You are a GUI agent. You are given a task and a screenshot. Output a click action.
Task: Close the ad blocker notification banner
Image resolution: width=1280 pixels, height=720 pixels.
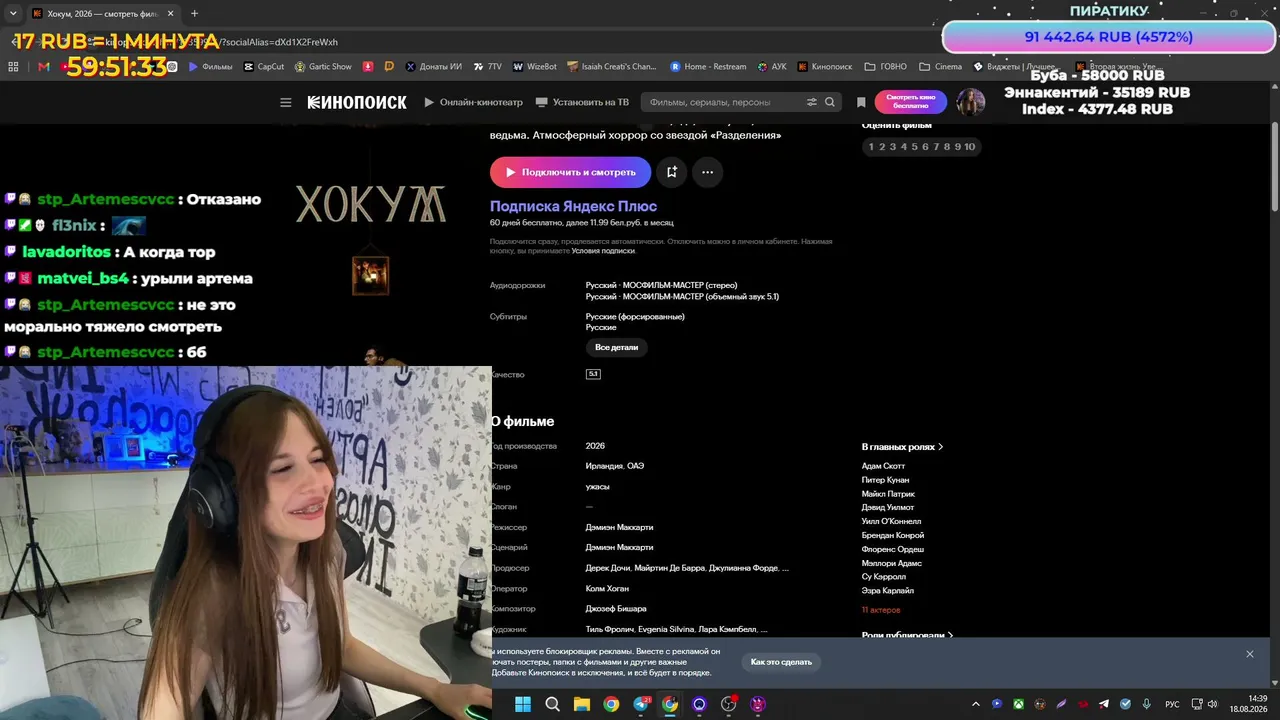click(1249, 654)
